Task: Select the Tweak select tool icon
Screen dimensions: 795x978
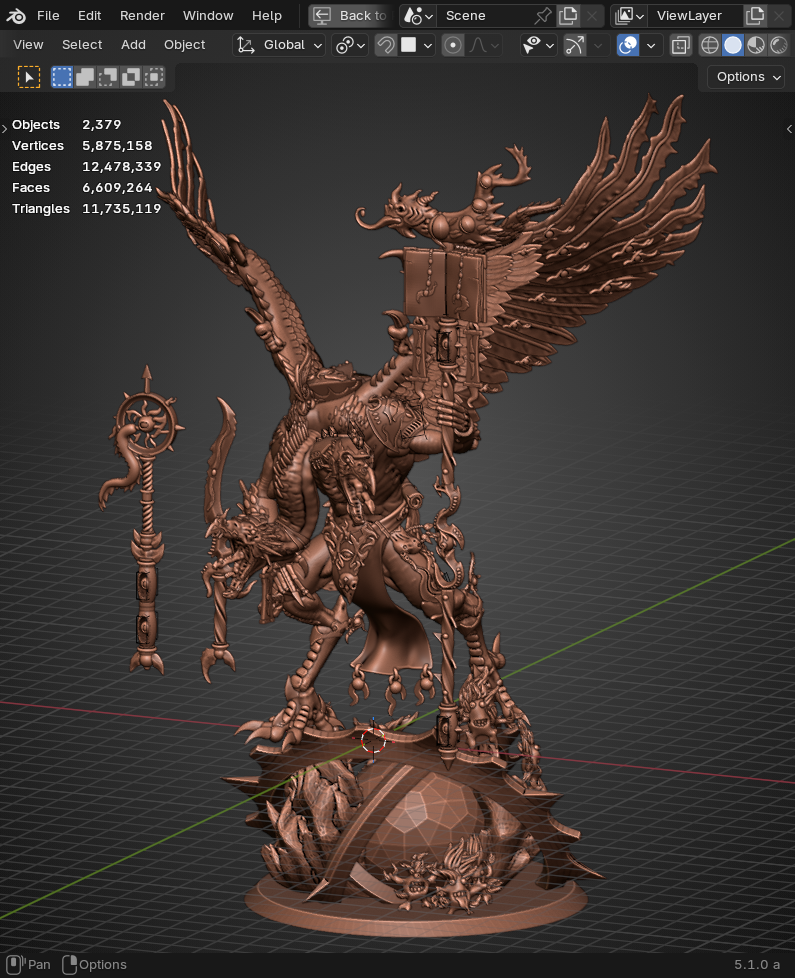Action: click(x=29, y=77)
